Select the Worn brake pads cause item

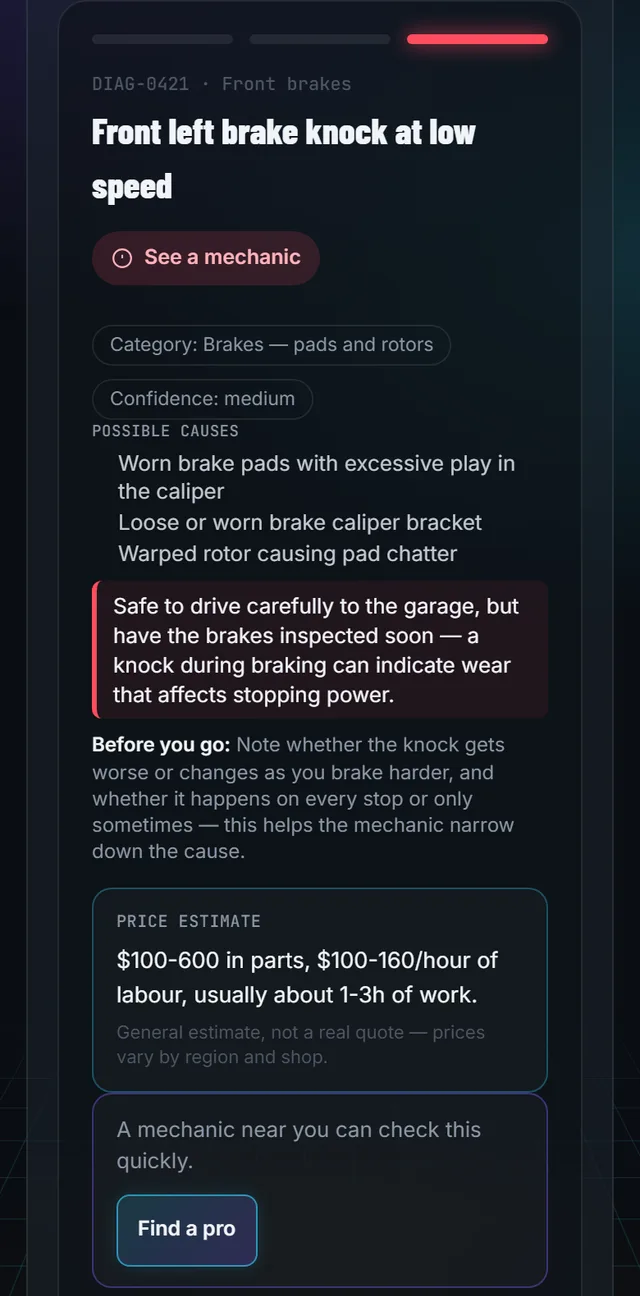point(317,477)
